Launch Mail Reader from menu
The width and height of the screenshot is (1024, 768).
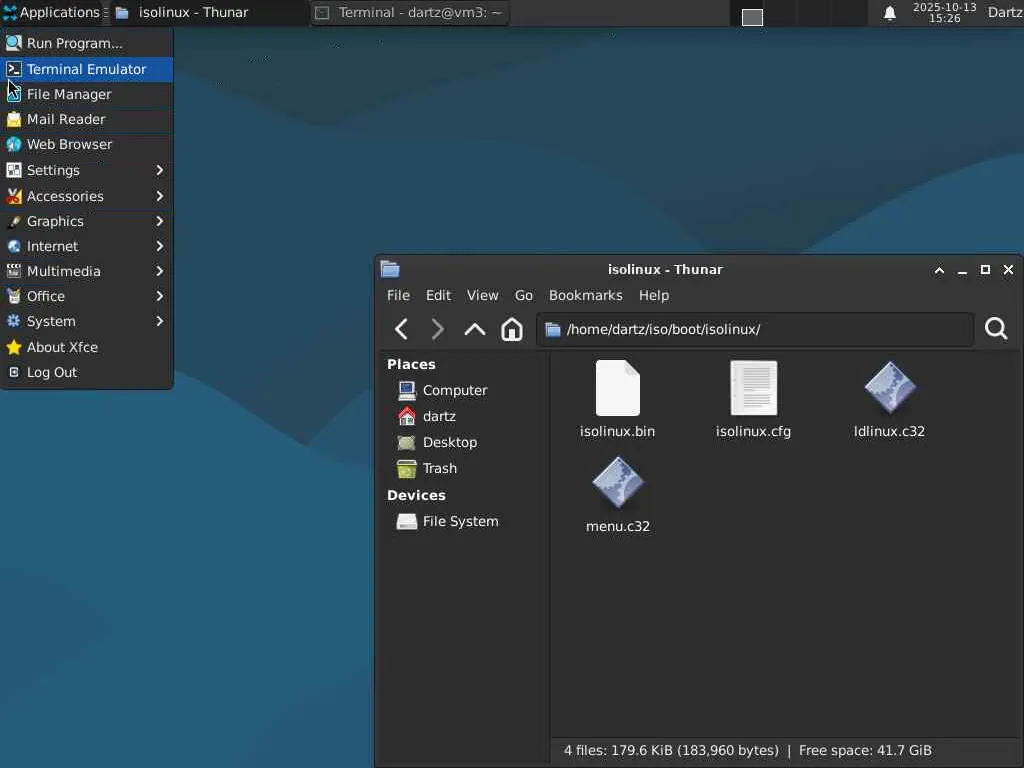86,120
